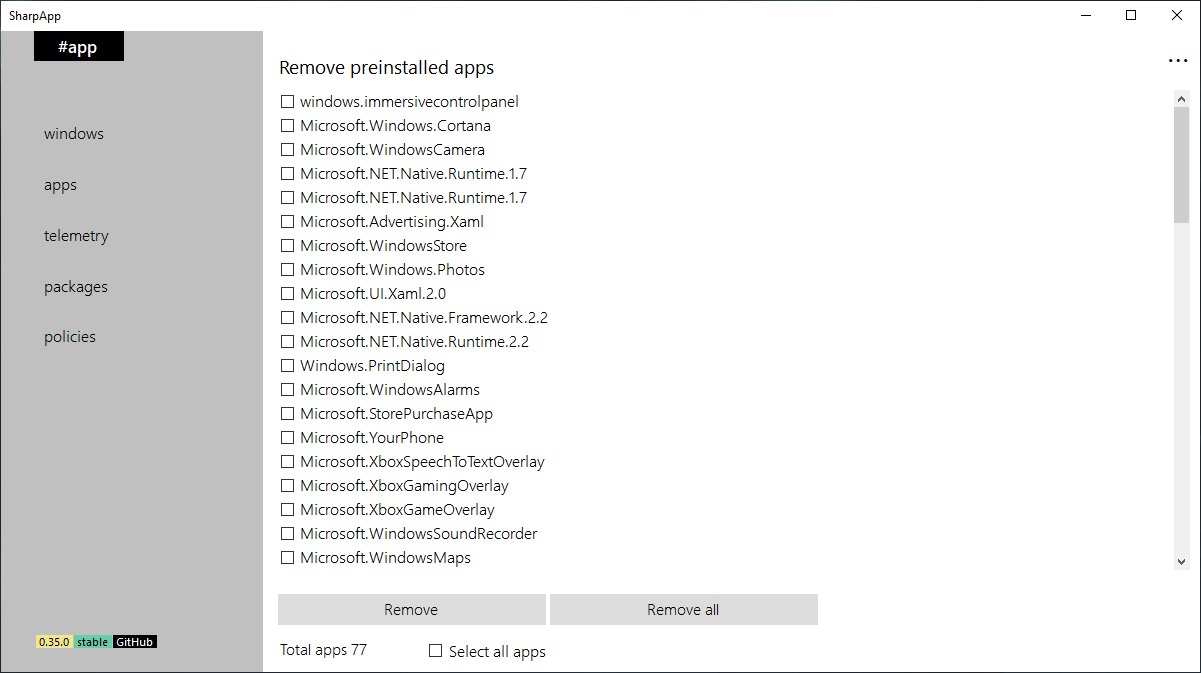
Task: Click the Remove all button
Action: pos(683,610)
